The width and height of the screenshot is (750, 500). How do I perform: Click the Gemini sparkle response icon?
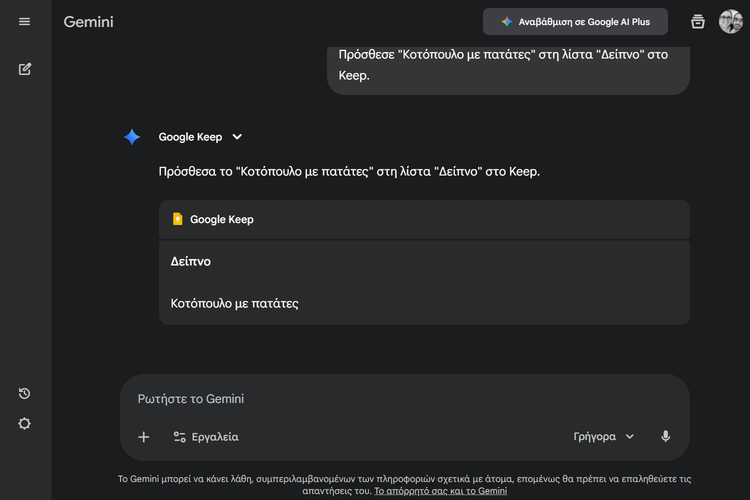pos(132,137)
